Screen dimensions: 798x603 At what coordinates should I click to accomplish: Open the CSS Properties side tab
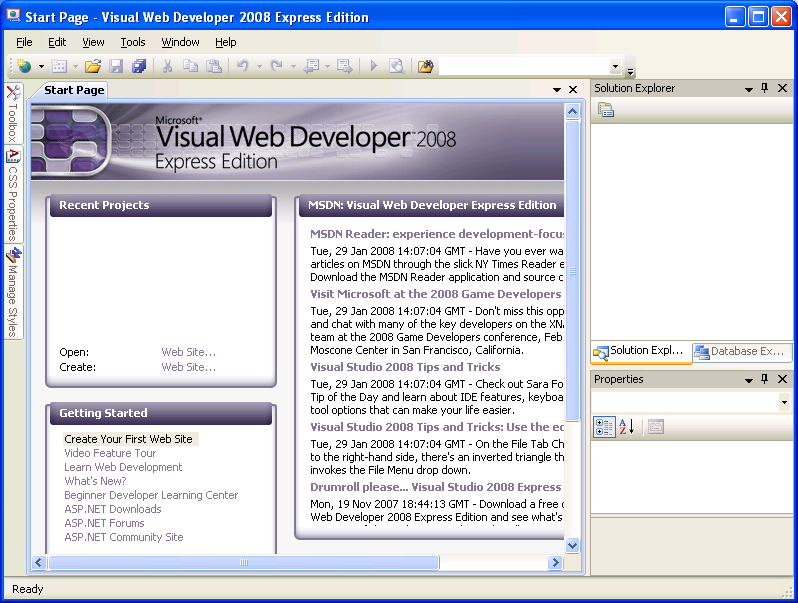tap(13, 196)
